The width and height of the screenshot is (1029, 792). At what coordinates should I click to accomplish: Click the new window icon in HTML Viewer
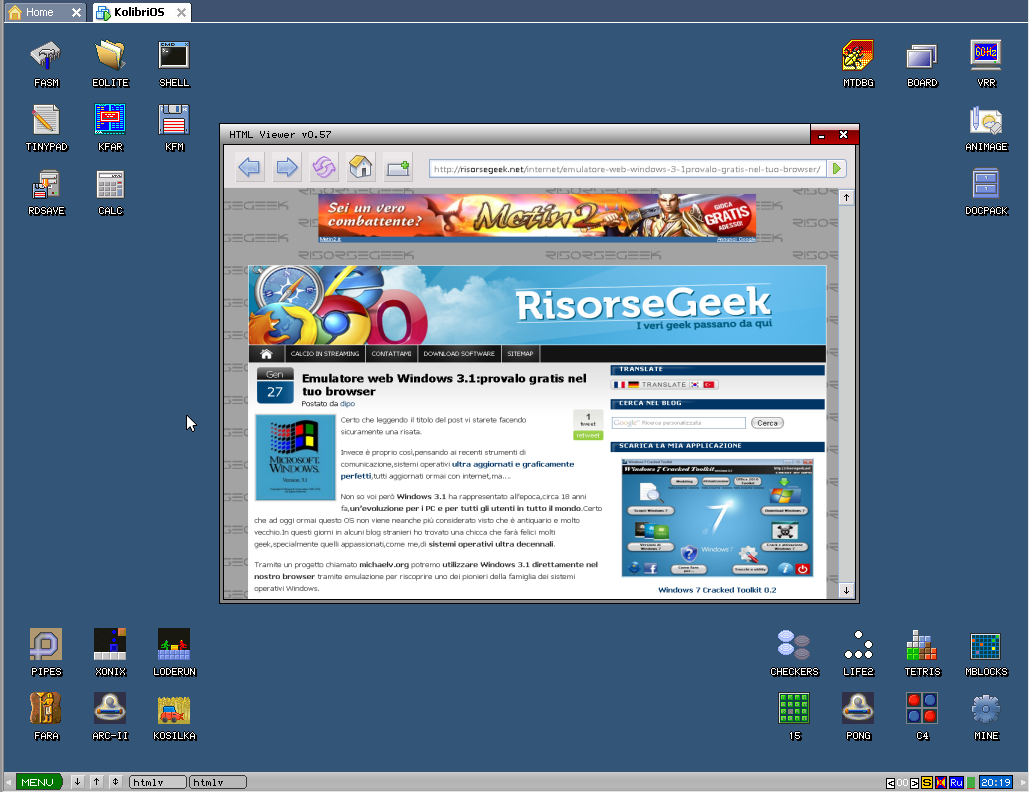tap(398, 168)
